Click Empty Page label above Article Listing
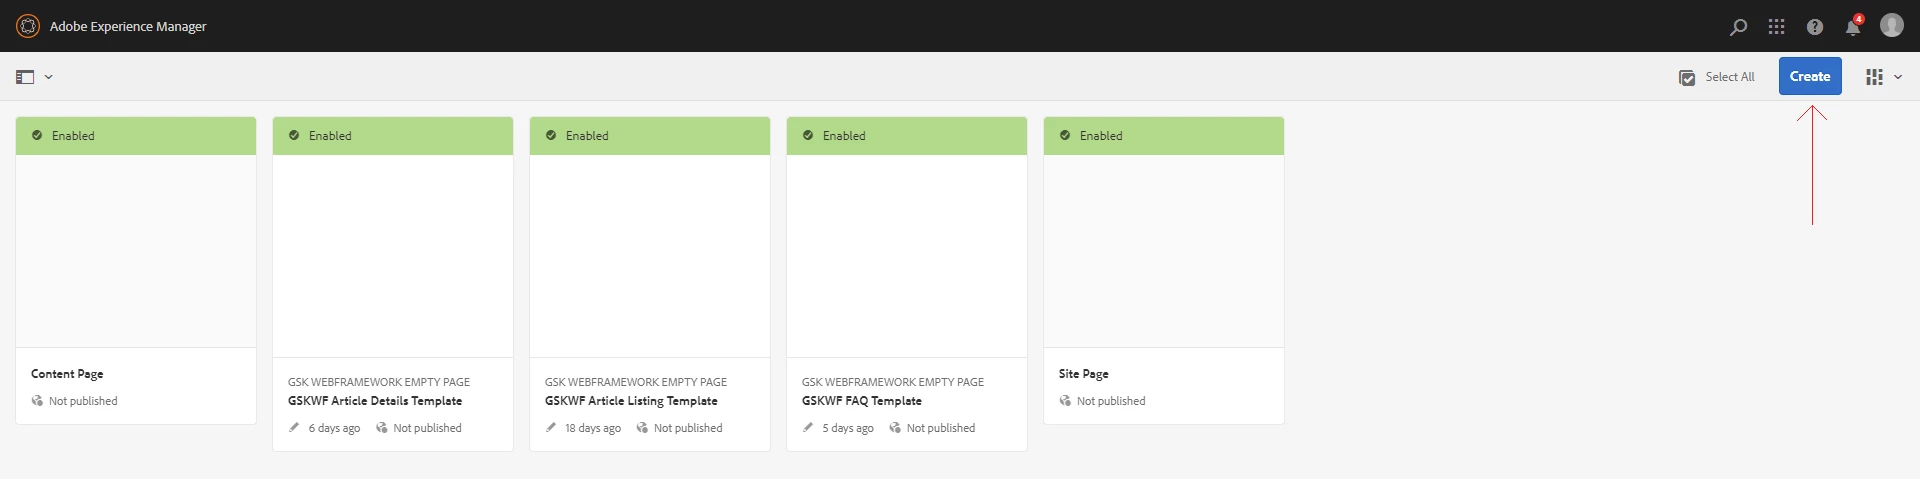The height and width of the screenshot is (479, 1920). coord(636,382)
